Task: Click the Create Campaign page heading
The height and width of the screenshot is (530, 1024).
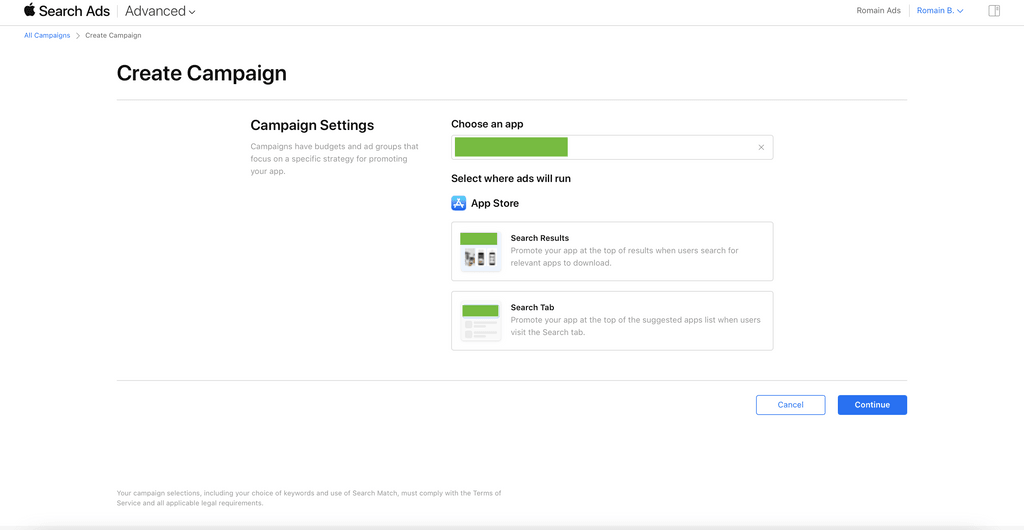Action: [202, 73]
